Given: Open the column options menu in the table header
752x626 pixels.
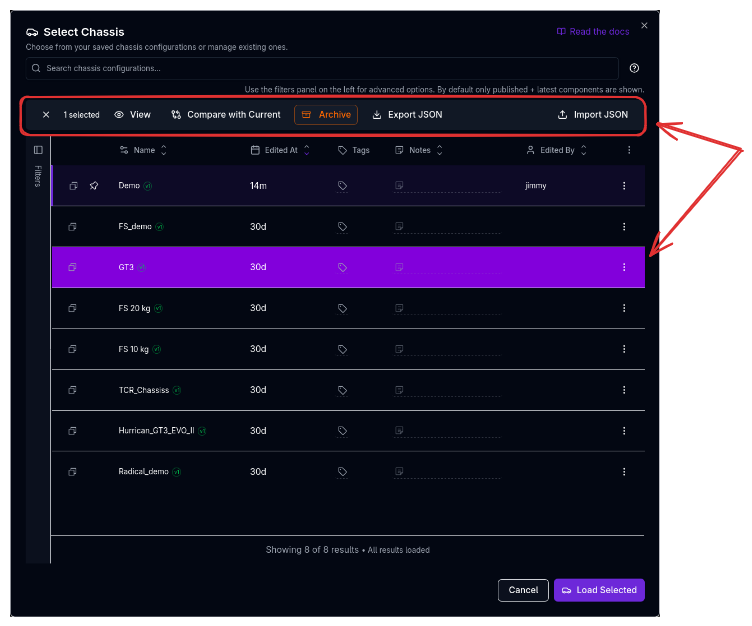Looking at the screenshot, I should (629, 150).
